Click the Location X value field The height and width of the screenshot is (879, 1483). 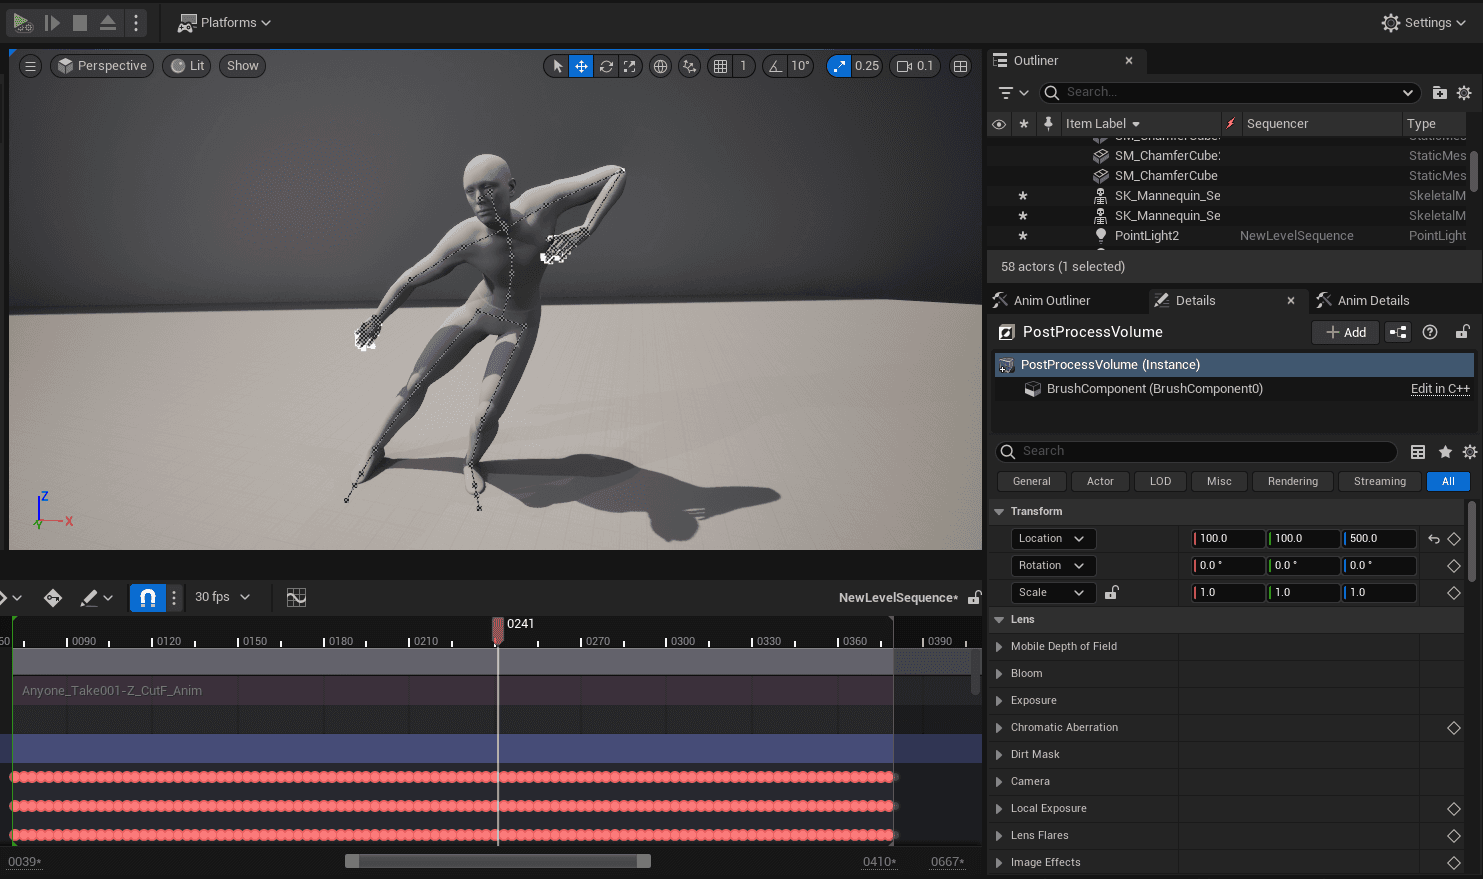(x=1228, y=538)
